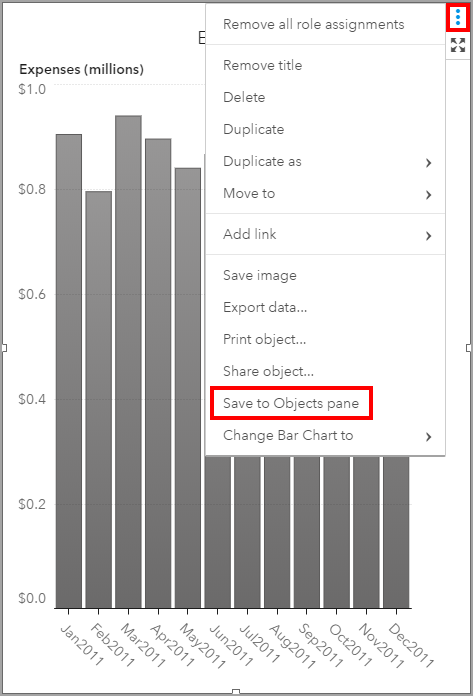The image size is (473, 696).
Task: Select the Jan2011 bar in chart
Action: point(69,371)
